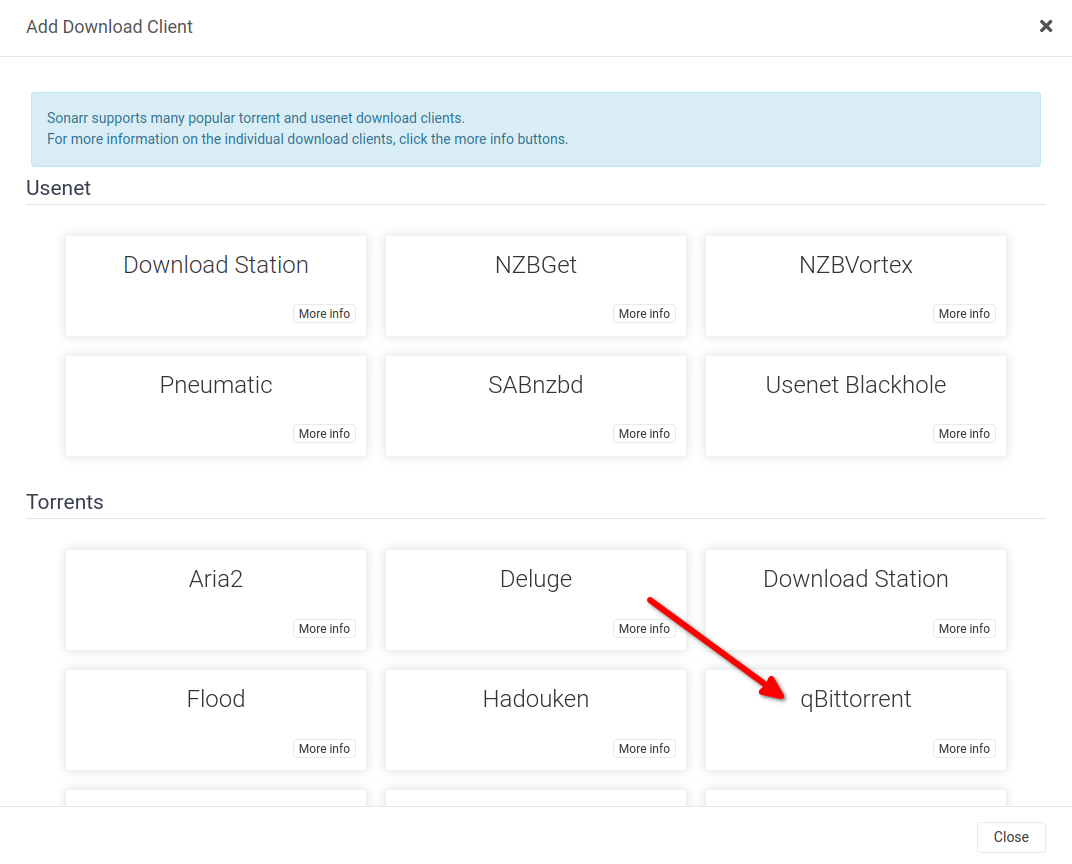Select the qBittorrent client card
This screenshot has height=864, width=1072.
855,720
